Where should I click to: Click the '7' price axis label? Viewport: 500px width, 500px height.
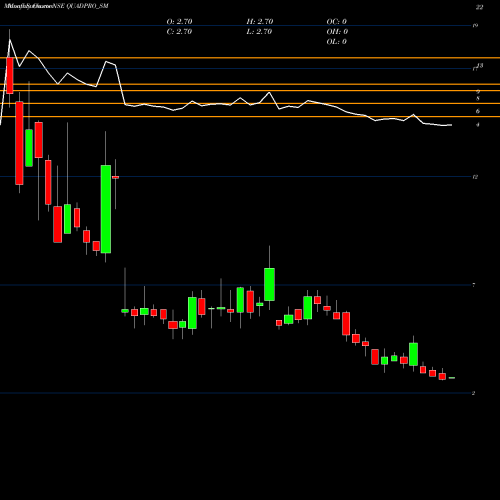pyautogui.click(x=474, y=285)
